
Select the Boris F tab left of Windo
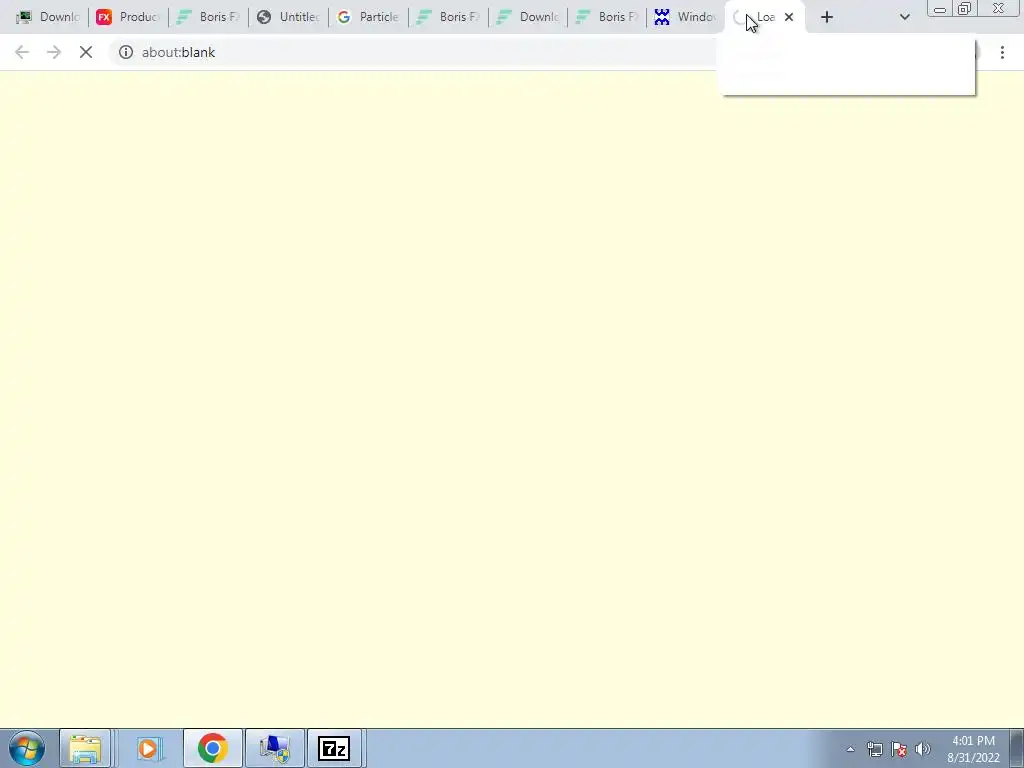coord(607,17)
